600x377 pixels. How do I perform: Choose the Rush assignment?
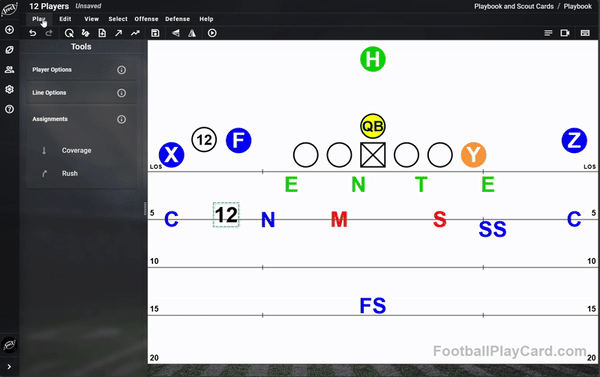(x=70, y=173)
